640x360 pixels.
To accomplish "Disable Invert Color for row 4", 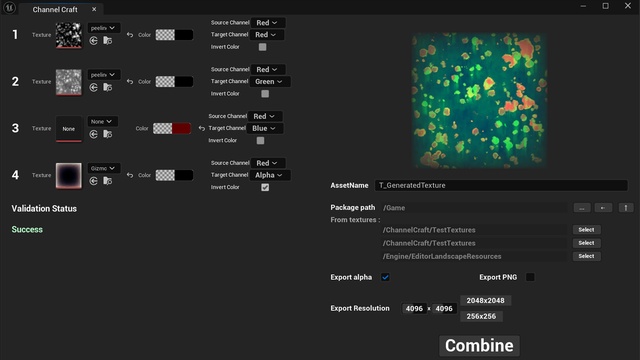I will coord(265,187).
